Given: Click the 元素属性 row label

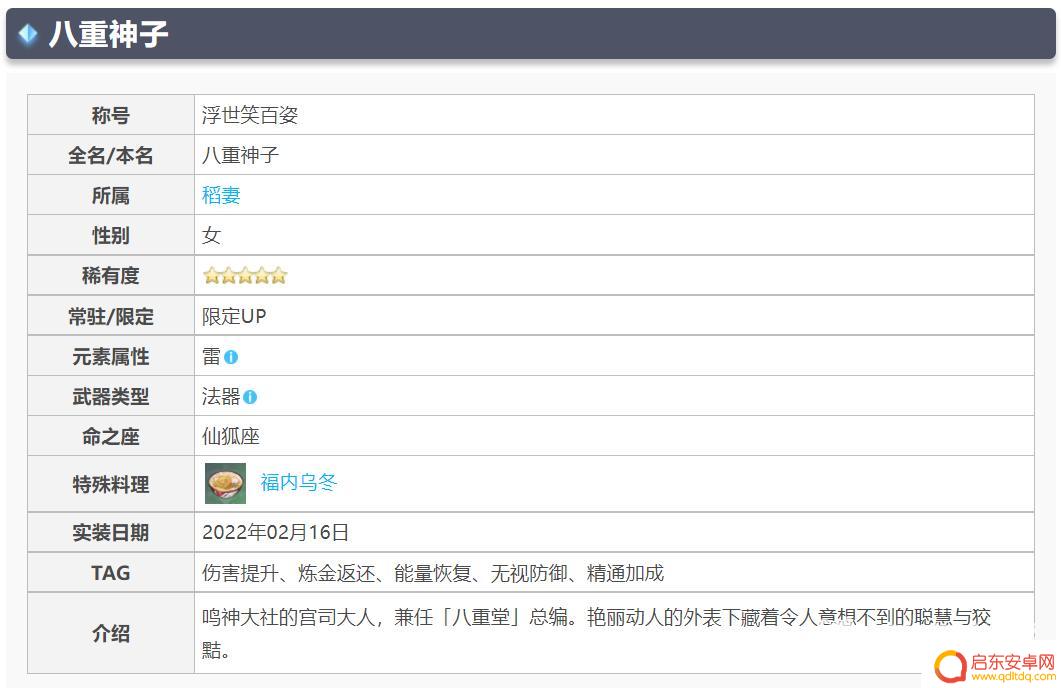Looking at the screenshot, I should [111, 357].
